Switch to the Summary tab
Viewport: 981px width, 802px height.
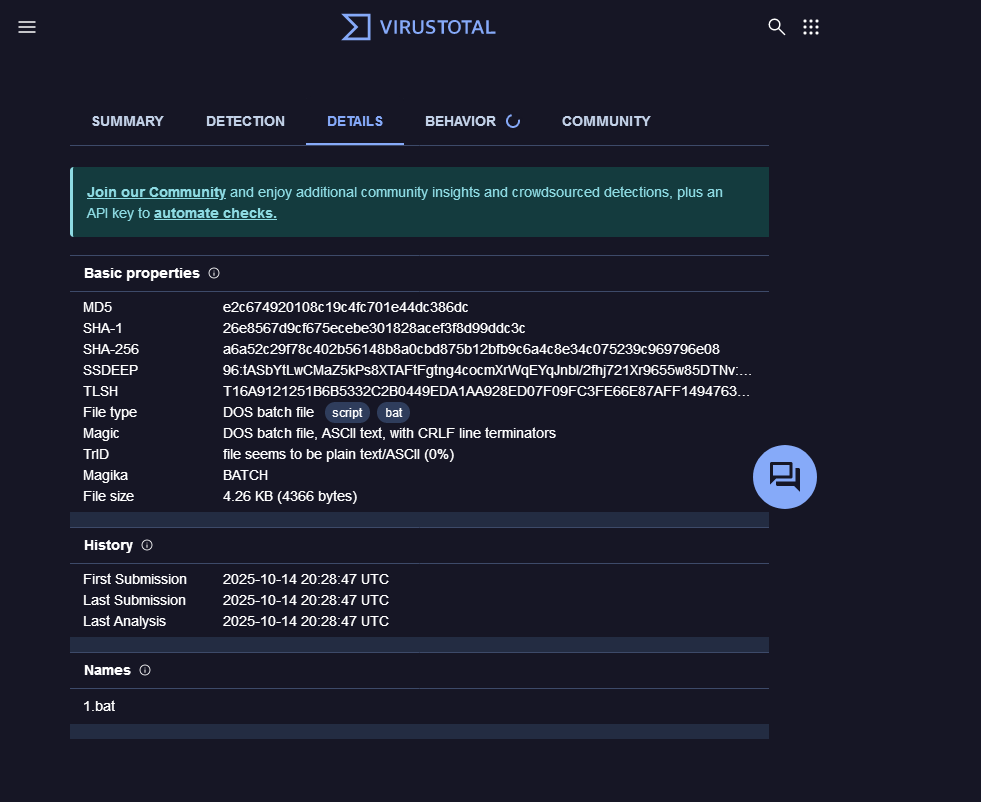(128, 121)
